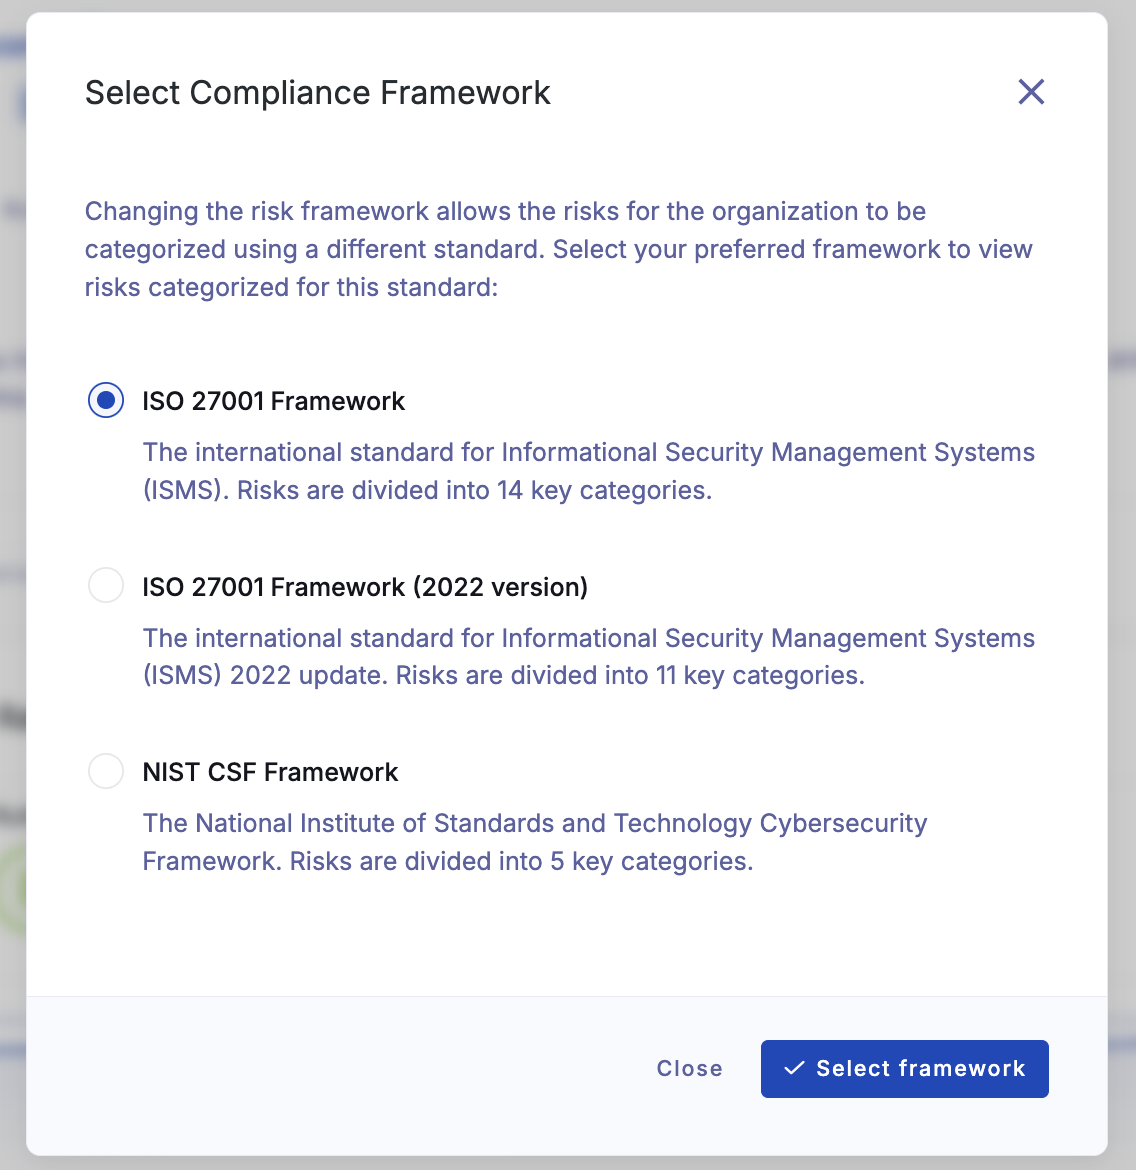Viewport: 1136px width, 1170px height.
Task: Click the NIST CSF Framework label
Action: pyautogui.click(x=270, y=772)
